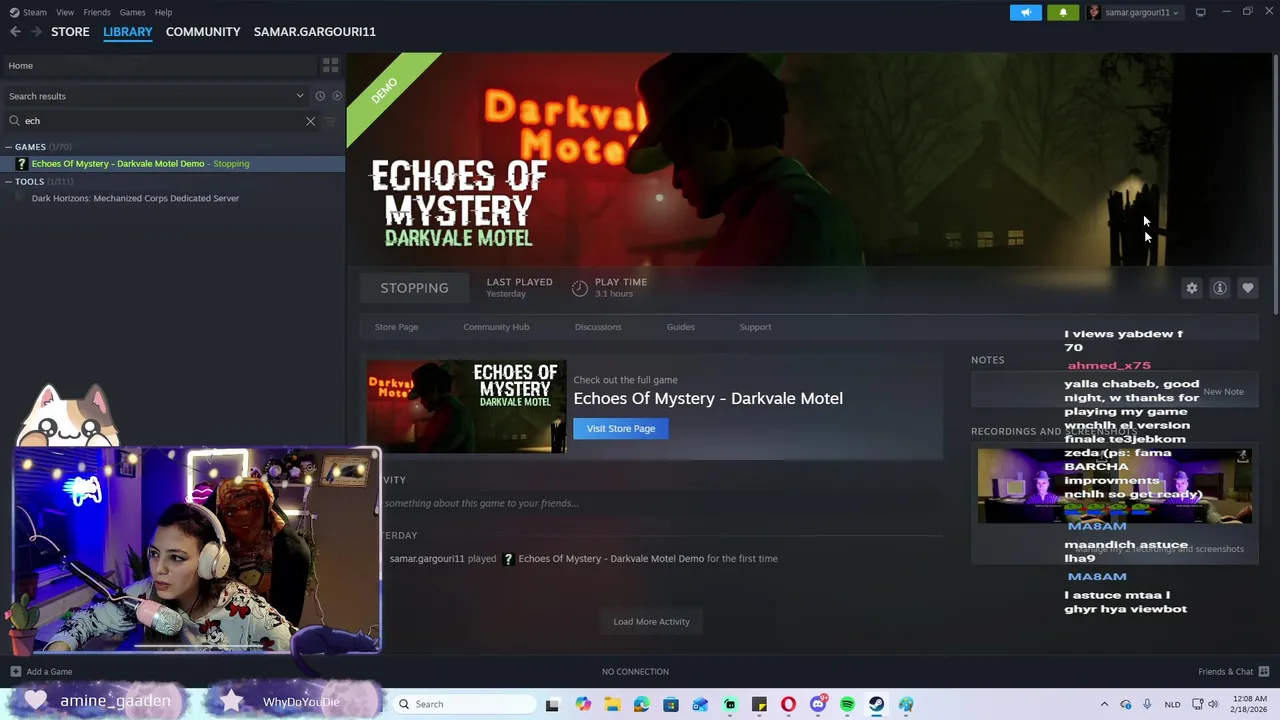This screenshot has width=1280, height=720.
Task: Click the Windows taskbar Search box
Action: click(x=462, y=704)
